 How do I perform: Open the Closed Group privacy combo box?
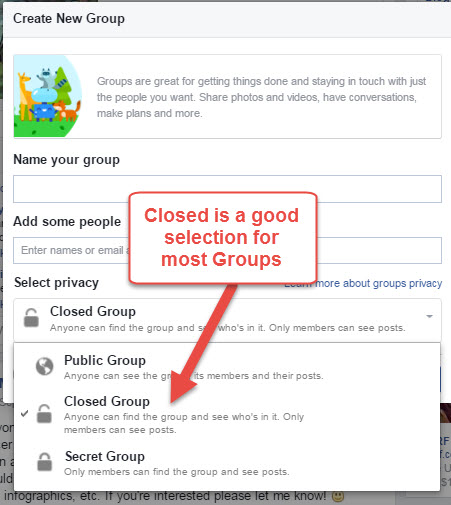pyautogui.click(x=227, y=319)
